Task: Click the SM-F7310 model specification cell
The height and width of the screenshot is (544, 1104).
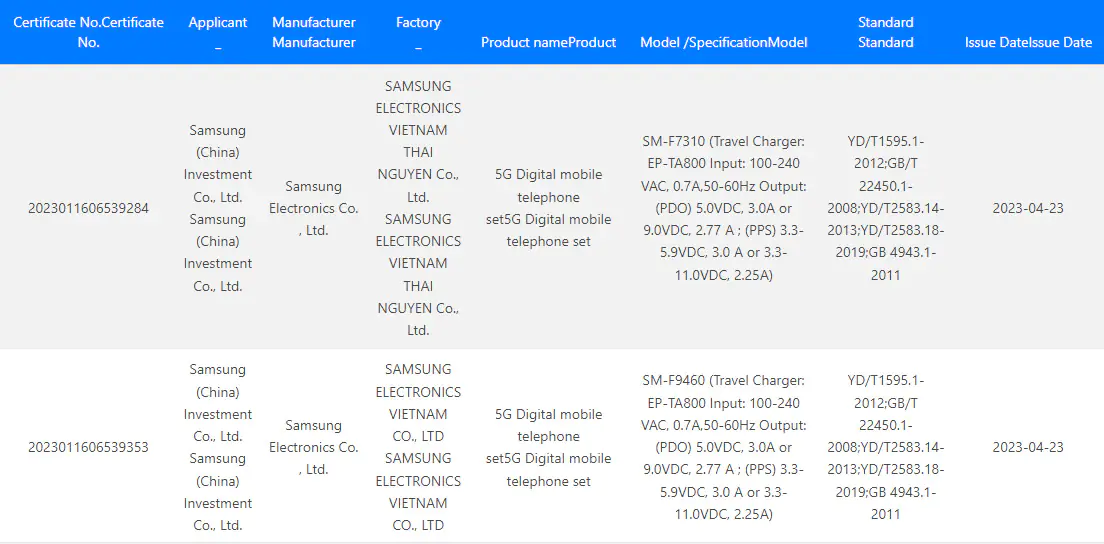Action: tap(724, 208)
